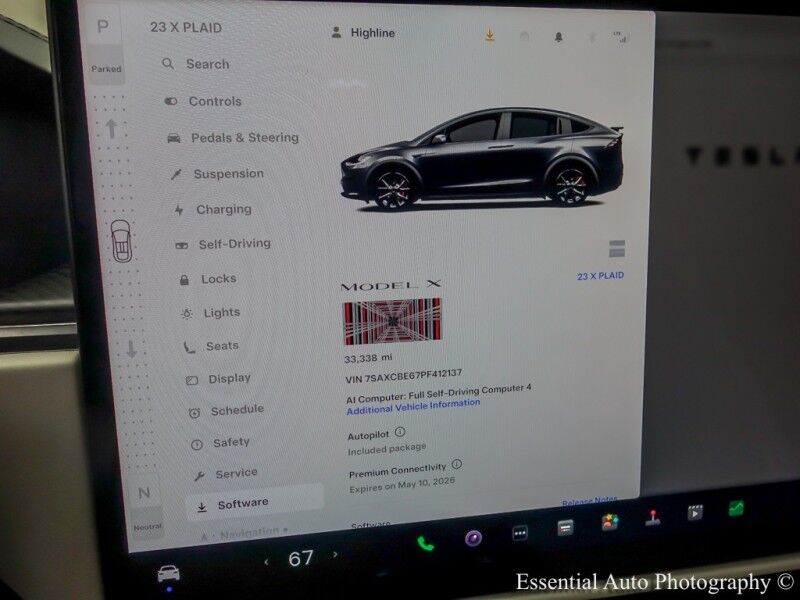Tap the car top-view icon on gear strip

tap(121, 241)
